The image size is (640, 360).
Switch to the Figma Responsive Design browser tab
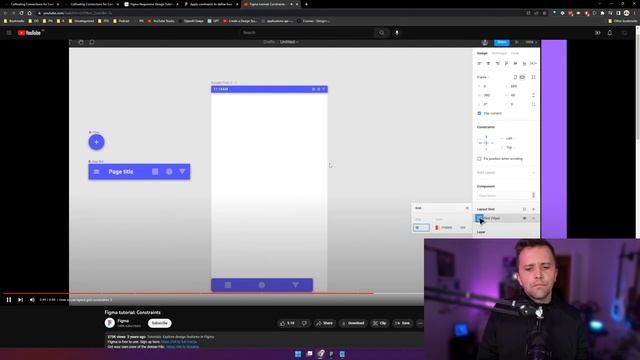pyautogui.click(x=152, y=4)
